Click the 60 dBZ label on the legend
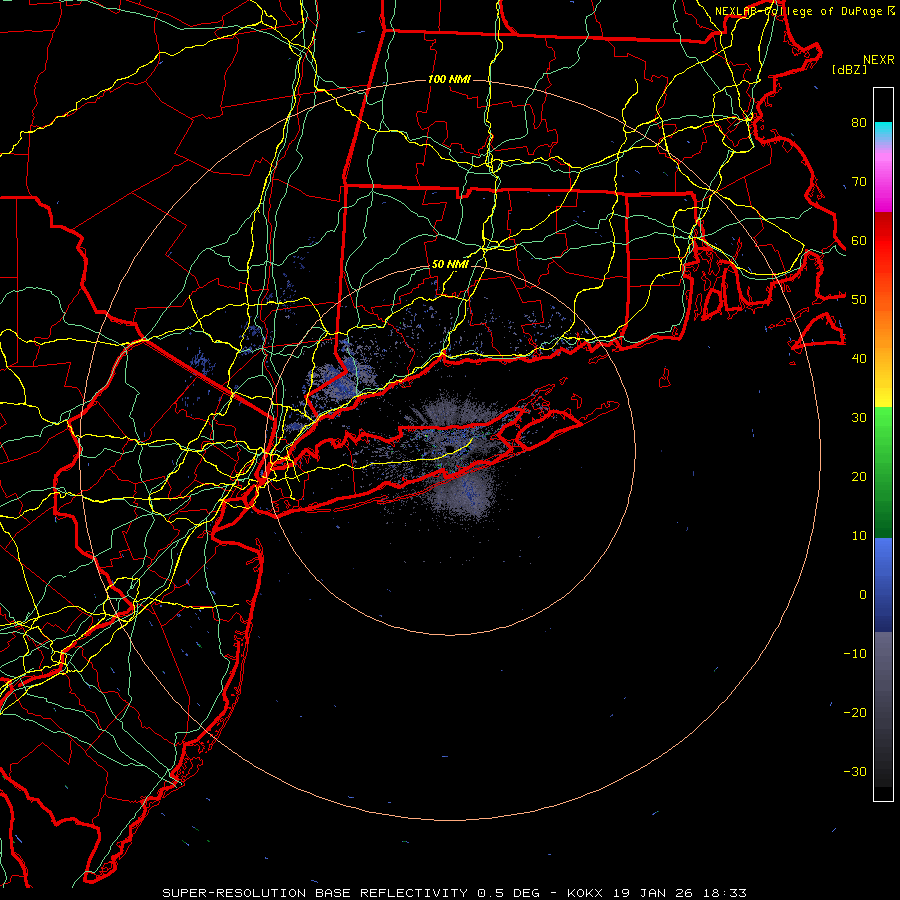 click(x=859, y=240)
